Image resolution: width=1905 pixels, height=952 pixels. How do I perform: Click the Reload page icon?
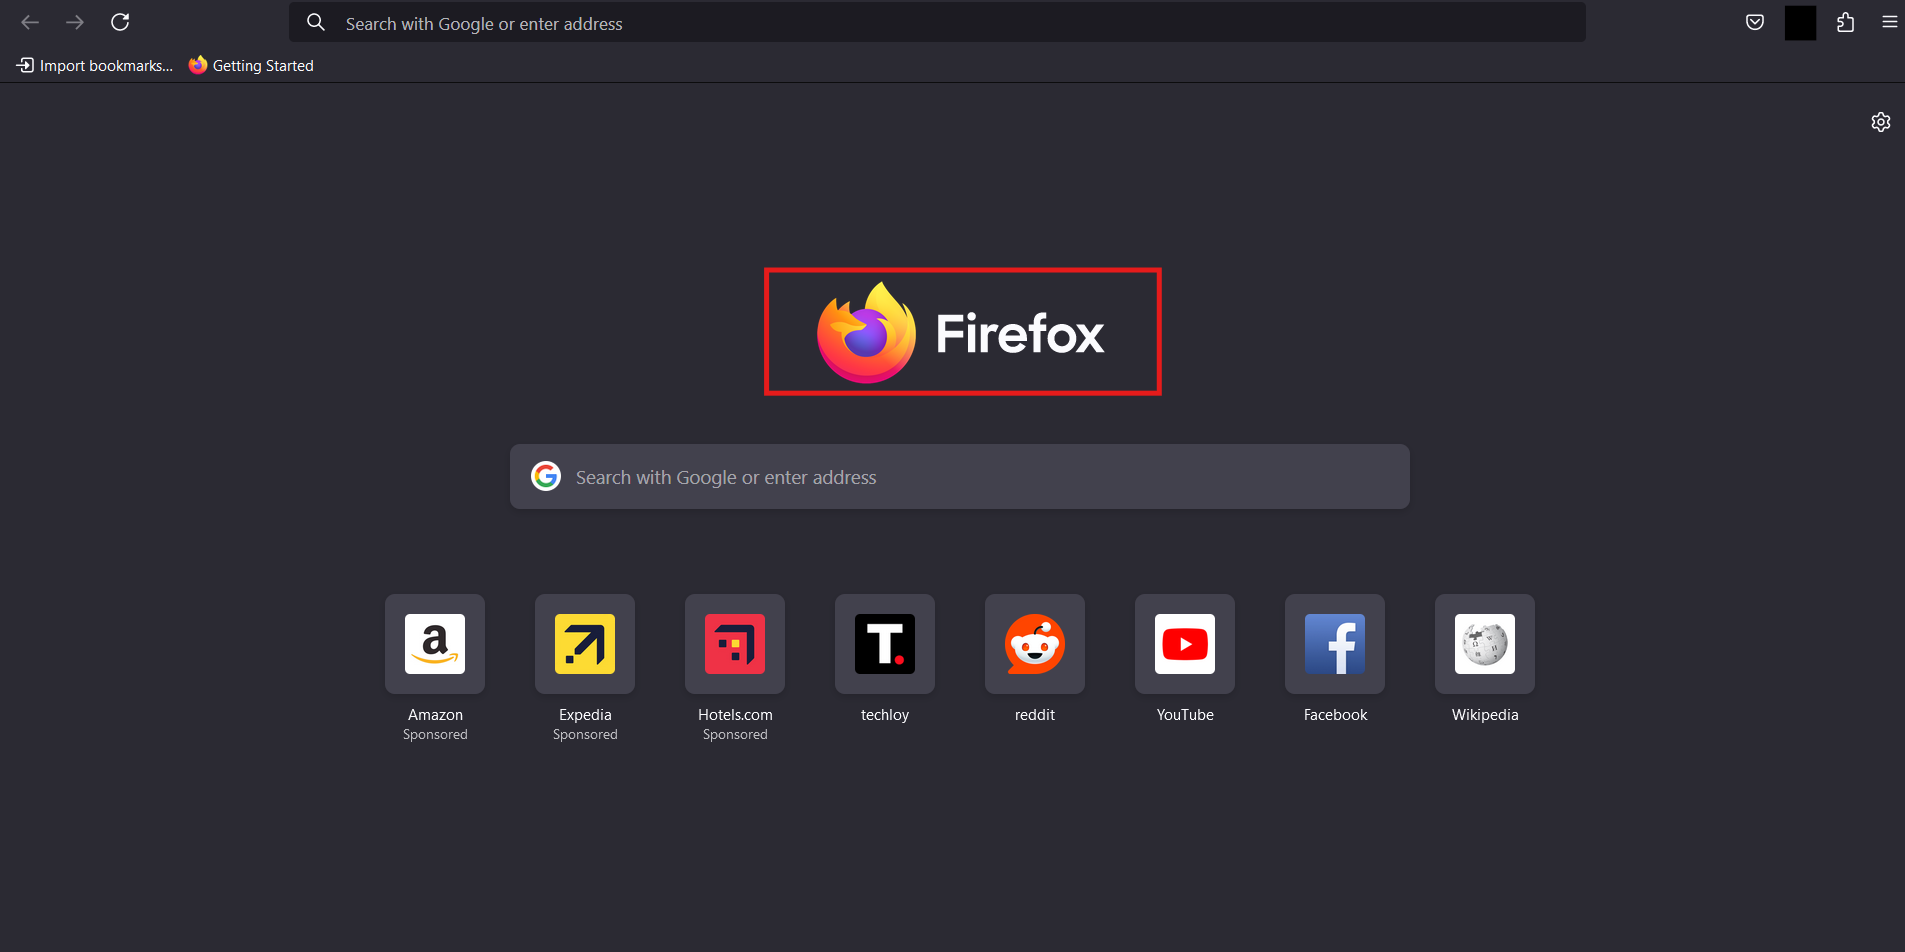point(120,21)
